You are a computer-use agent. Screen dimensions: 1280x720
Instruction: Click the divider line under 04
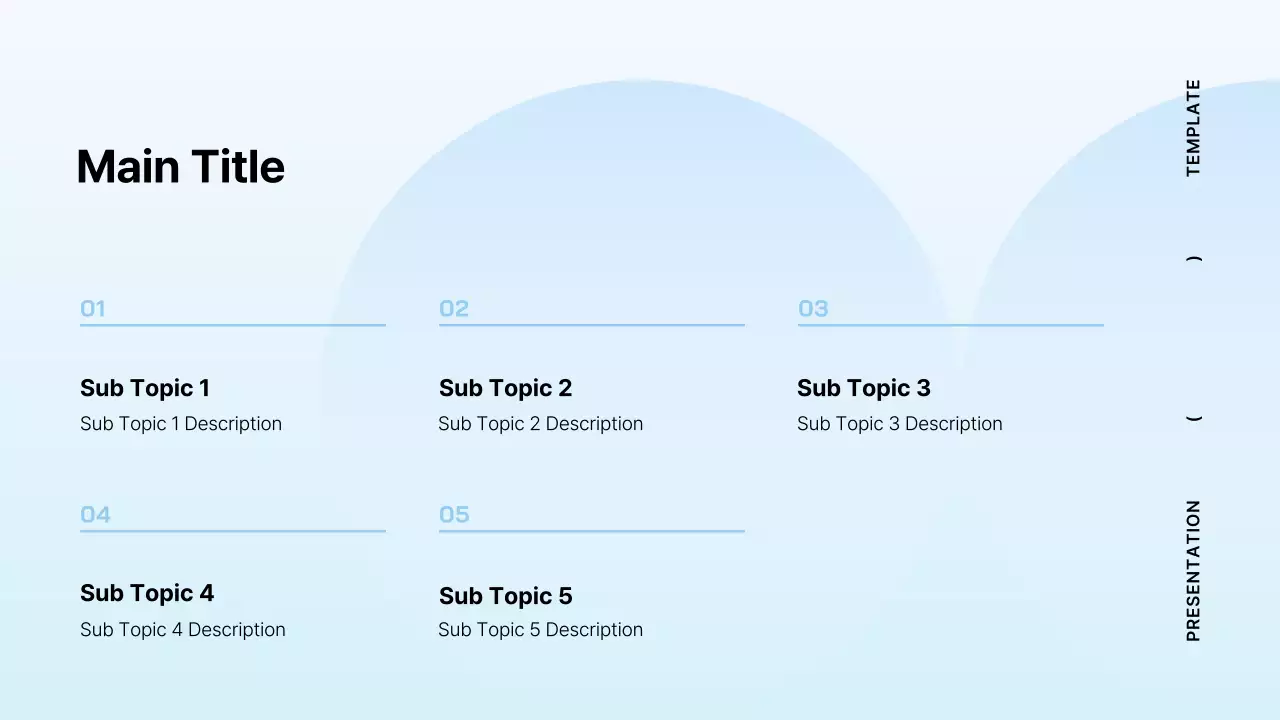click(232, 531)
